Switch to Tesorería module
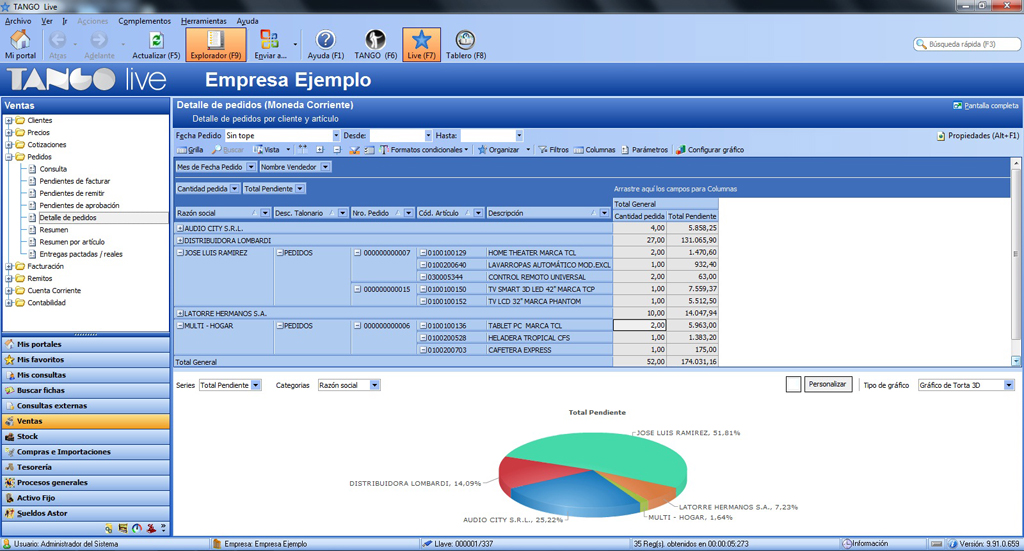Viewport: 1024px width, 551px height. coord(86,467)
